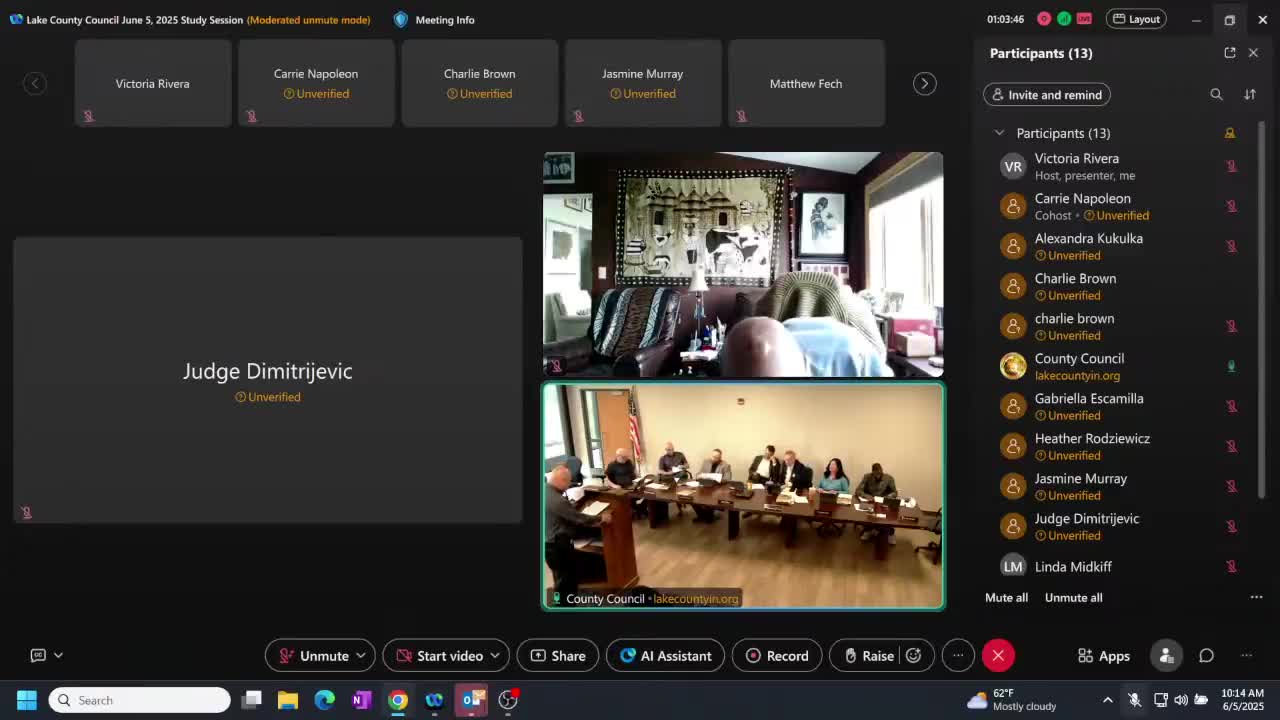Open the Participants panel toggle icon

click(1166, 656)
